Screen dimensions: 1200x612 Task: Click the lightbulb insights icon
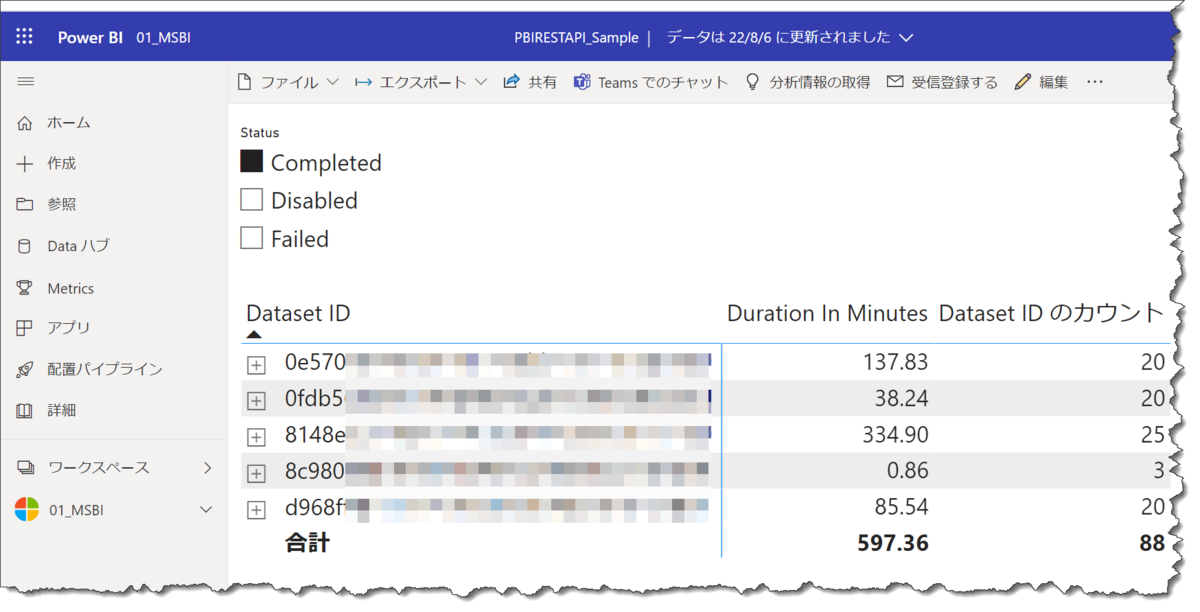pos(753,82)
